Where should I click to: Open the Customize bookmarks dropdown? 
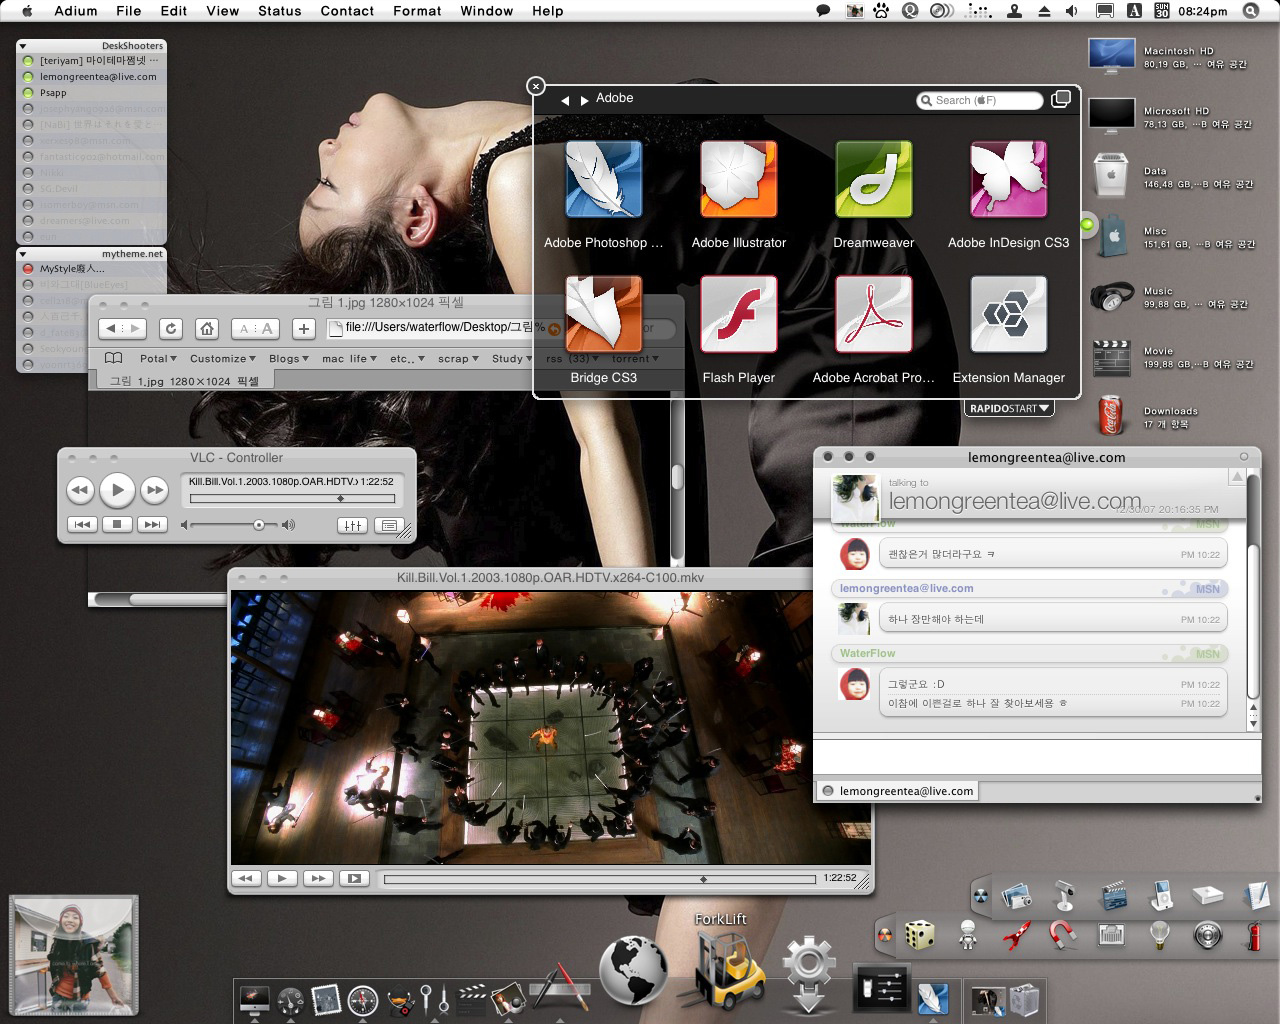click(x=222, y=358)
